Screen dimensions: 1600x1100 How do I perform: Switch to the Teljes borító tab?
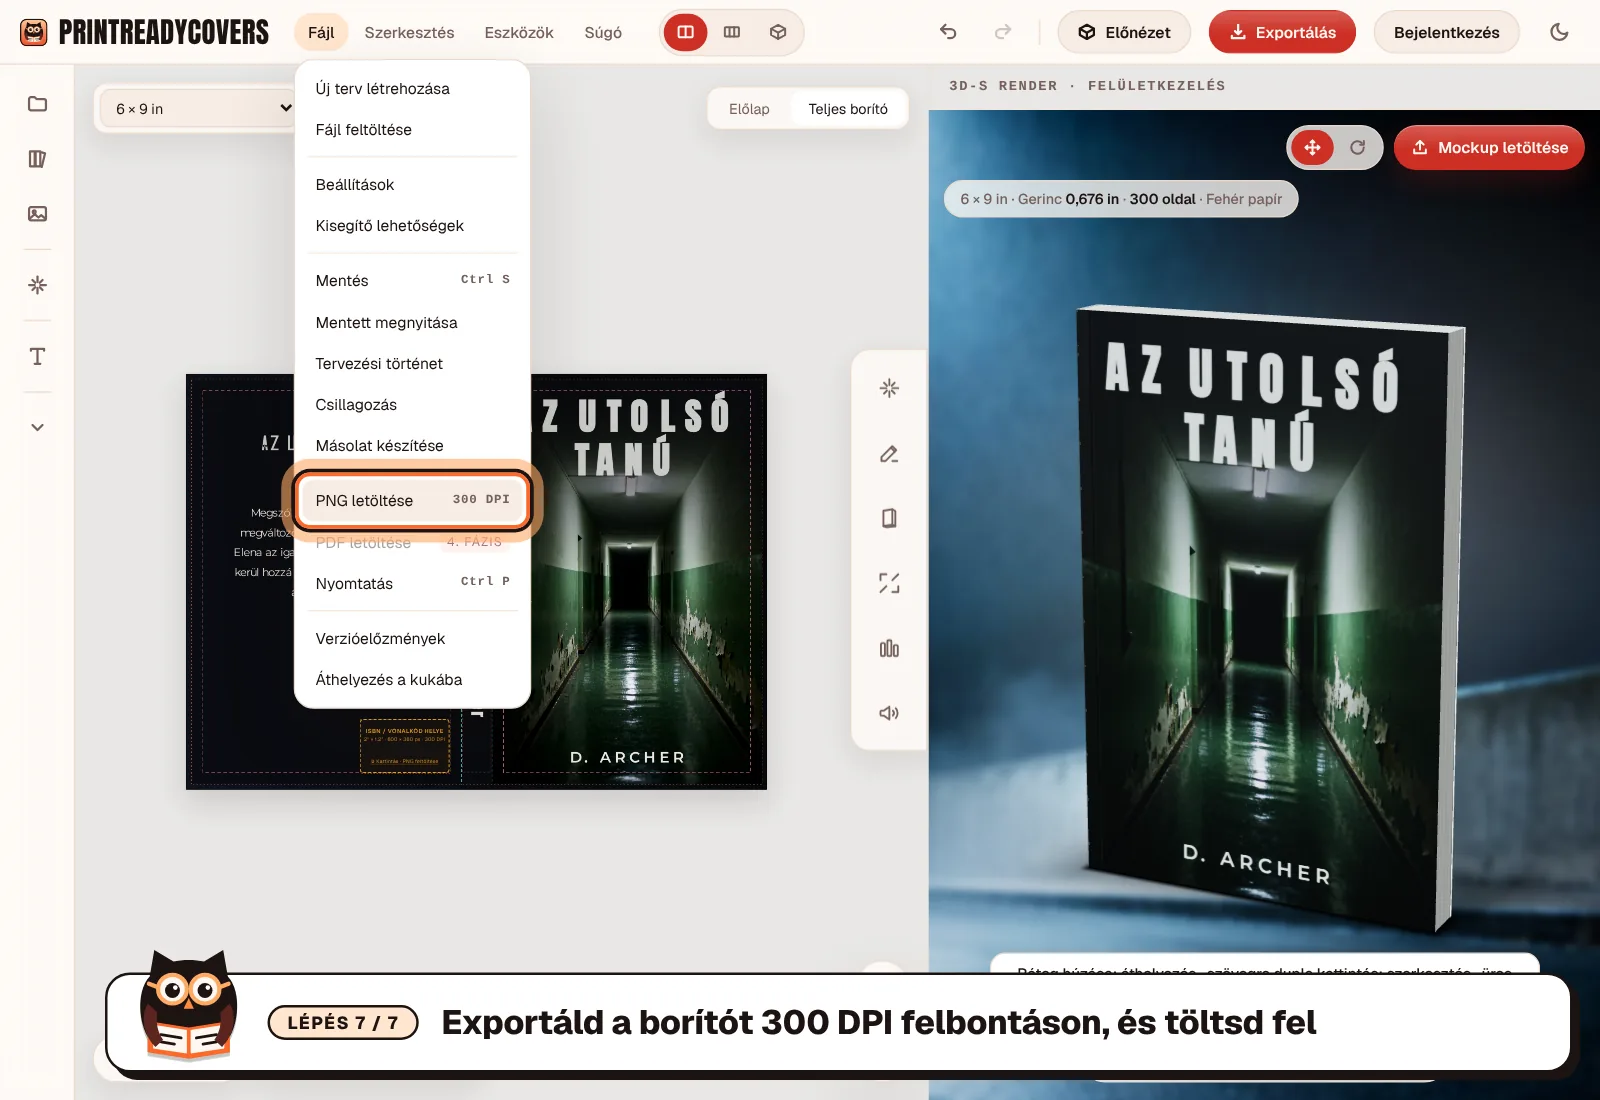[848, 109]
